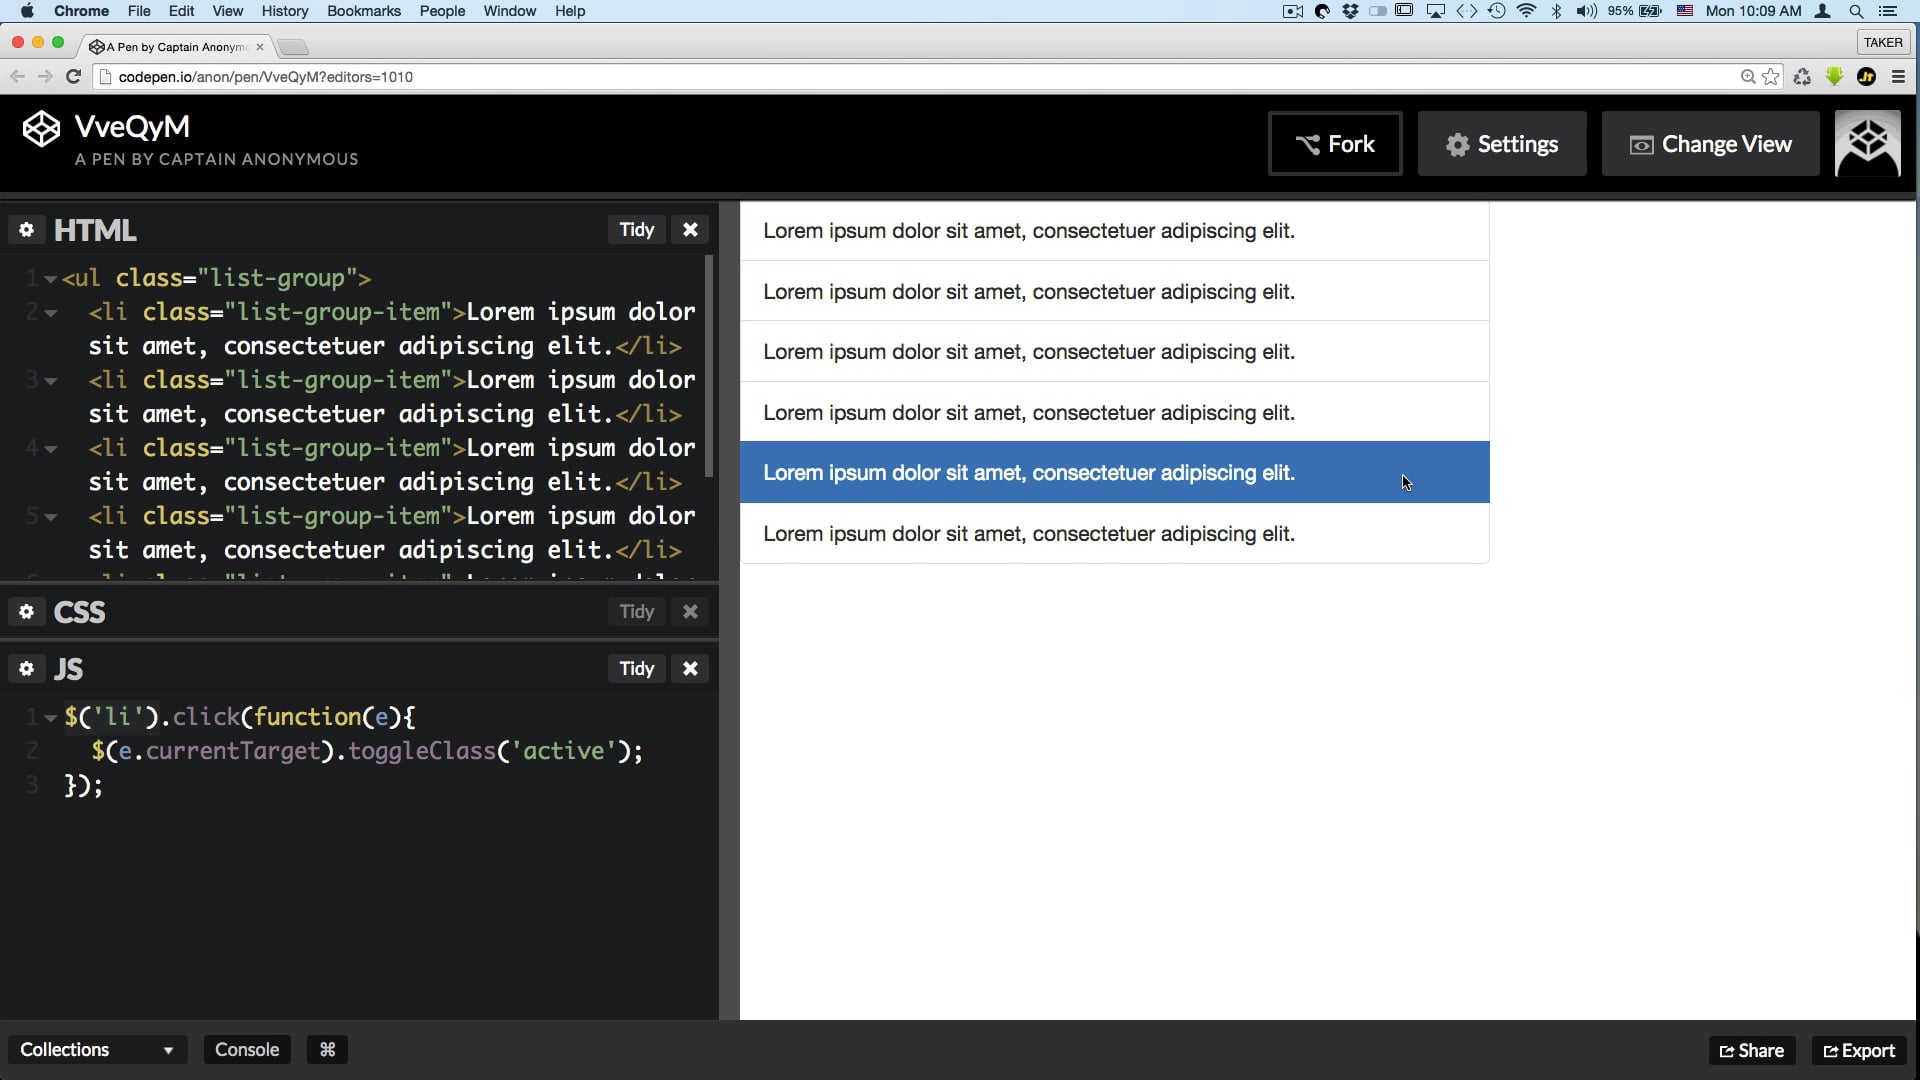Close the CSS editor panel
This screenshot has width=1920, height=1080.
tap(690, 612)
